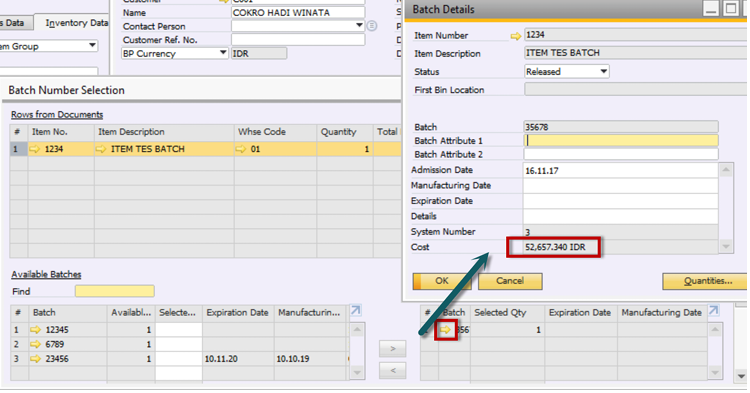Switch to Inventory Data tab
Image resolution: width=750 pixels, height=393 pixels.
(x=76, y=23)
